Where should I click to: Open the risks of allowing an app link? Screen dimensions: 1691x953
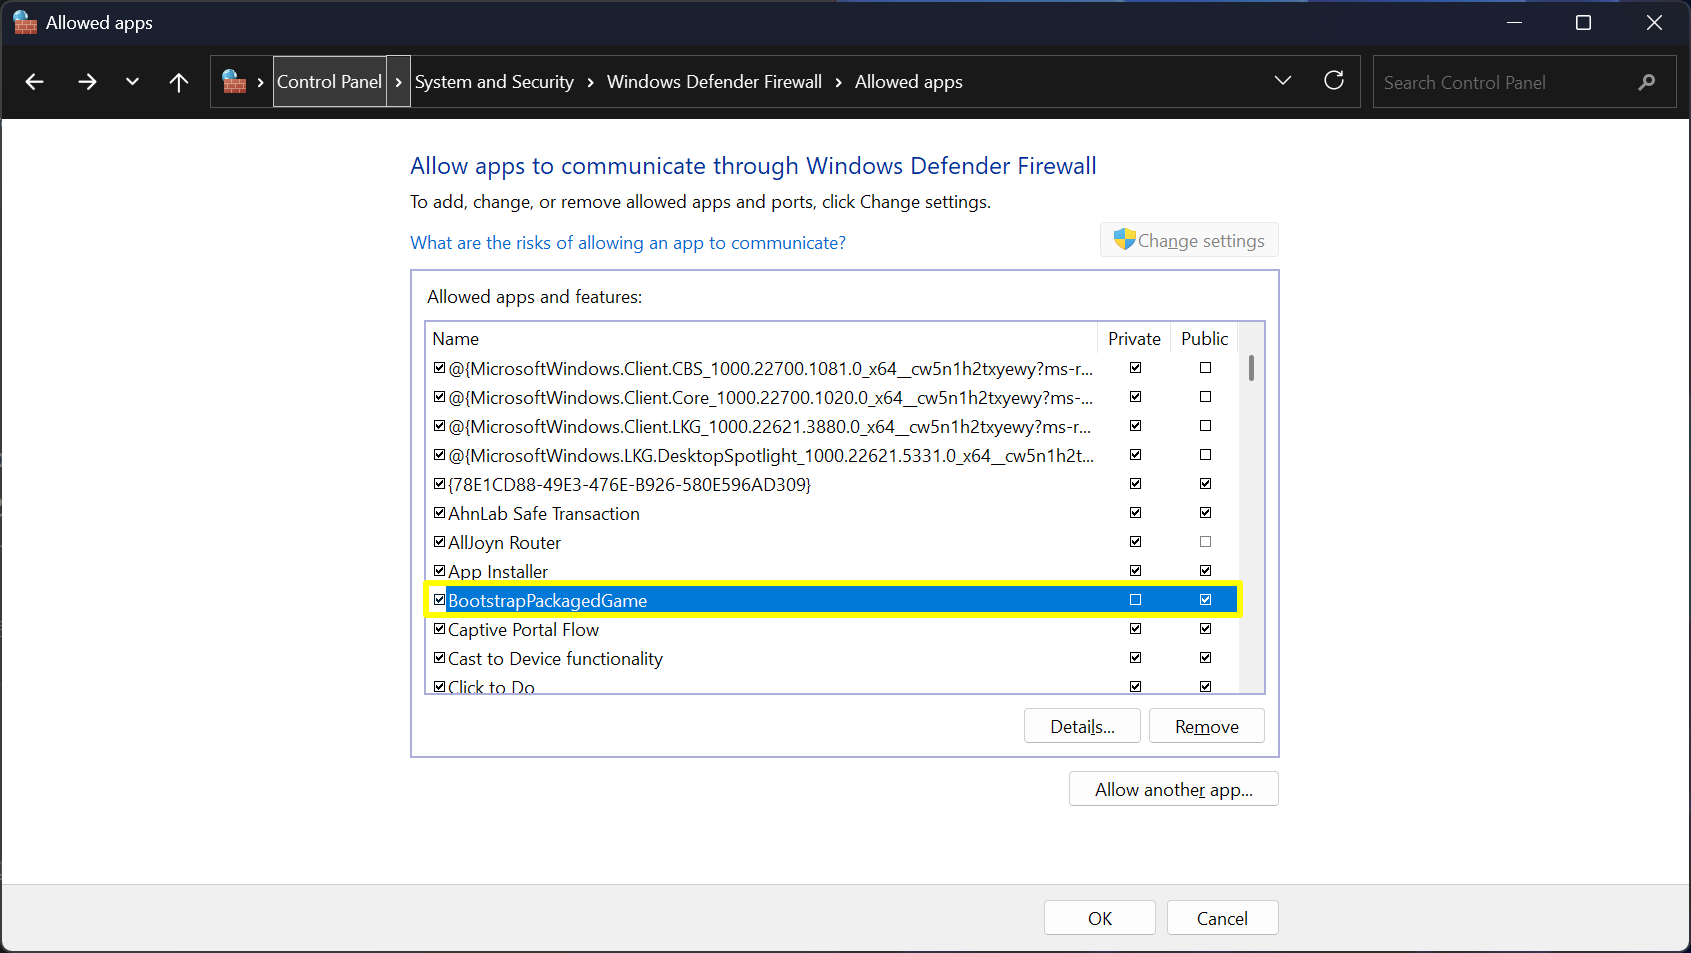coord(628,243)
